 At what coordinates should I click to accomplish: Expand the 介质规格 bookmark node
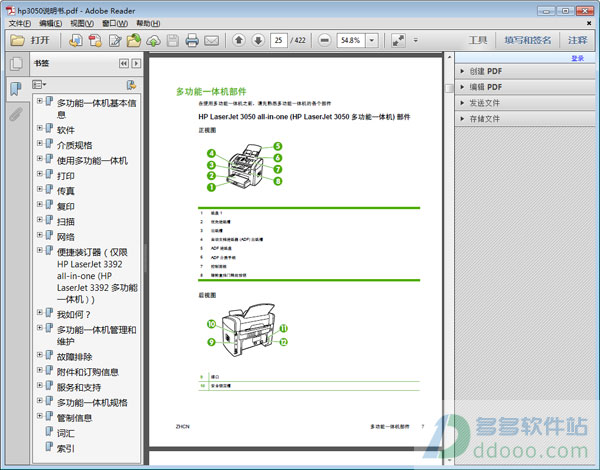coord(39,143)
